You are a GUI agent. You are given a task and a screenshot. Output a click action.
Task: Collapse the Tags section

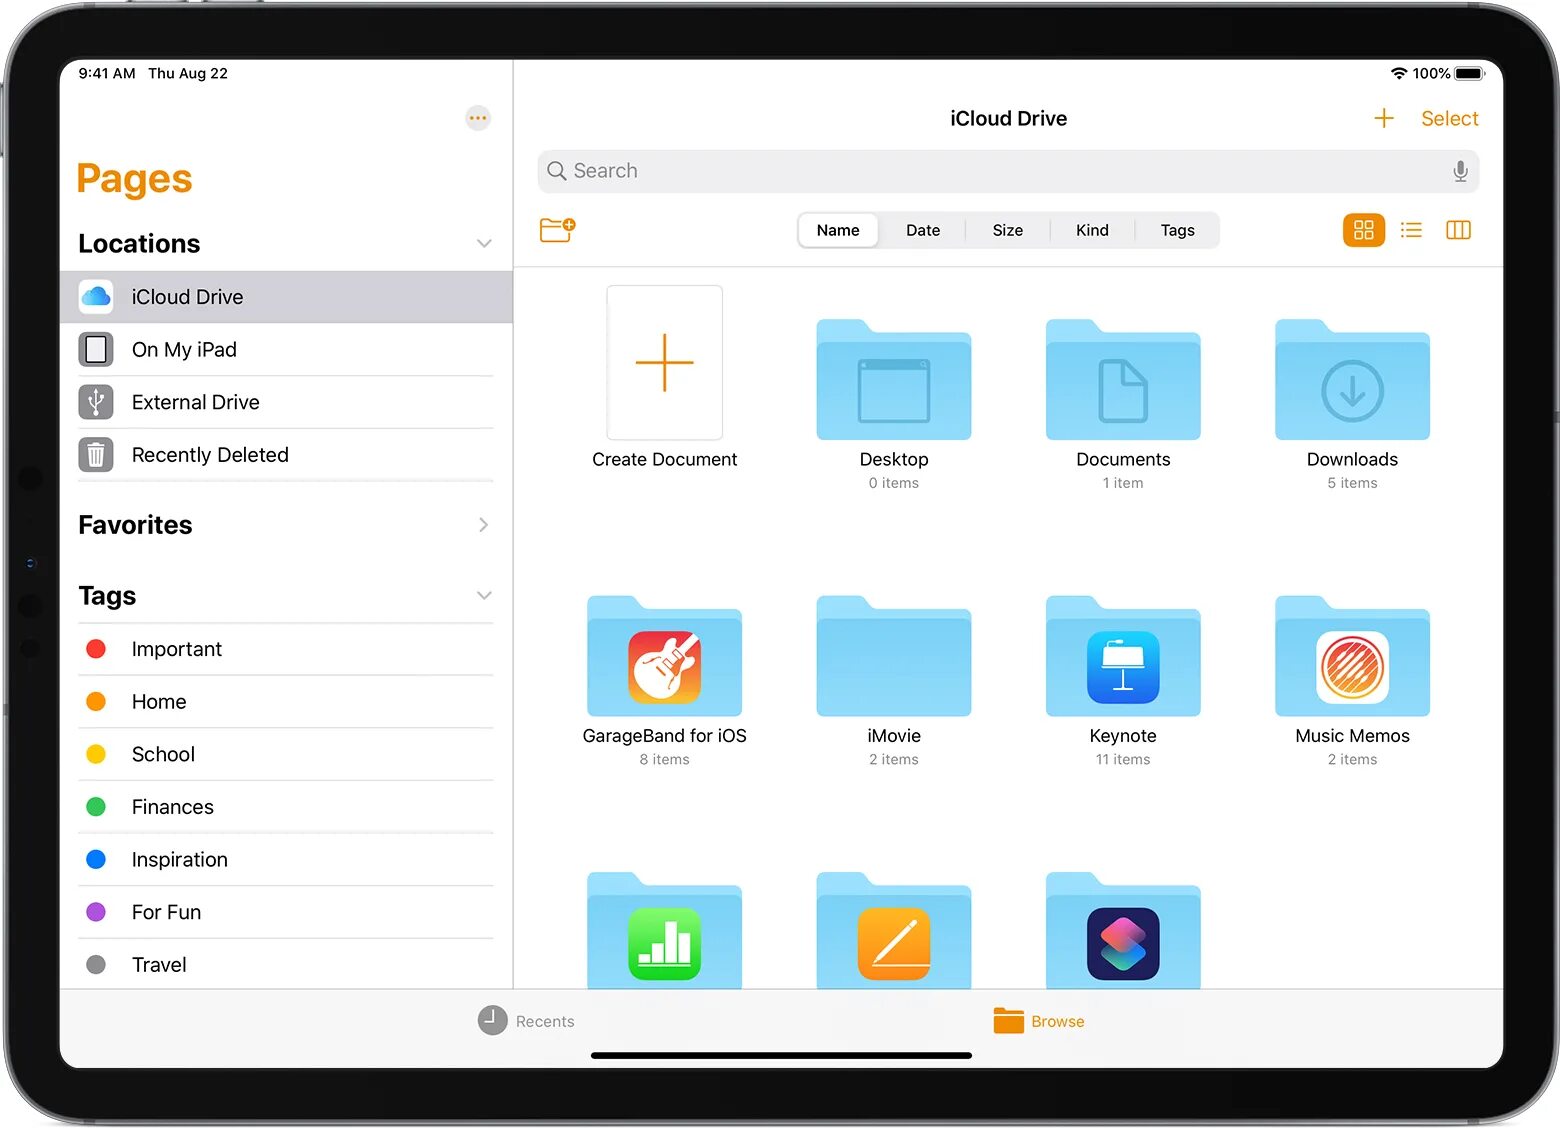[484, 595]
